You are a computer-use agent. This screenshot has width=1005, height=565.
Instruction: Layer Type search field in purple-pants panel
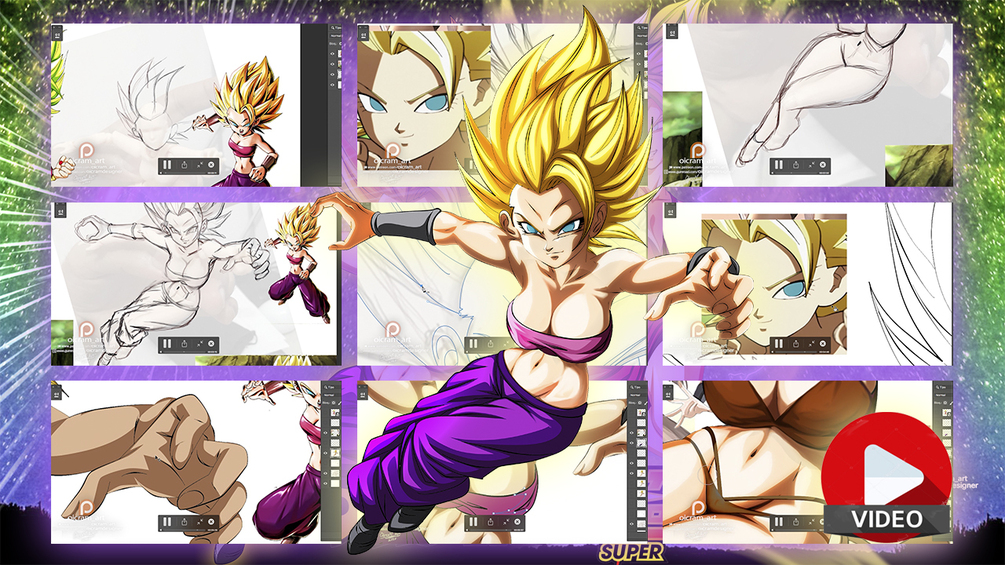click(638, 387)
